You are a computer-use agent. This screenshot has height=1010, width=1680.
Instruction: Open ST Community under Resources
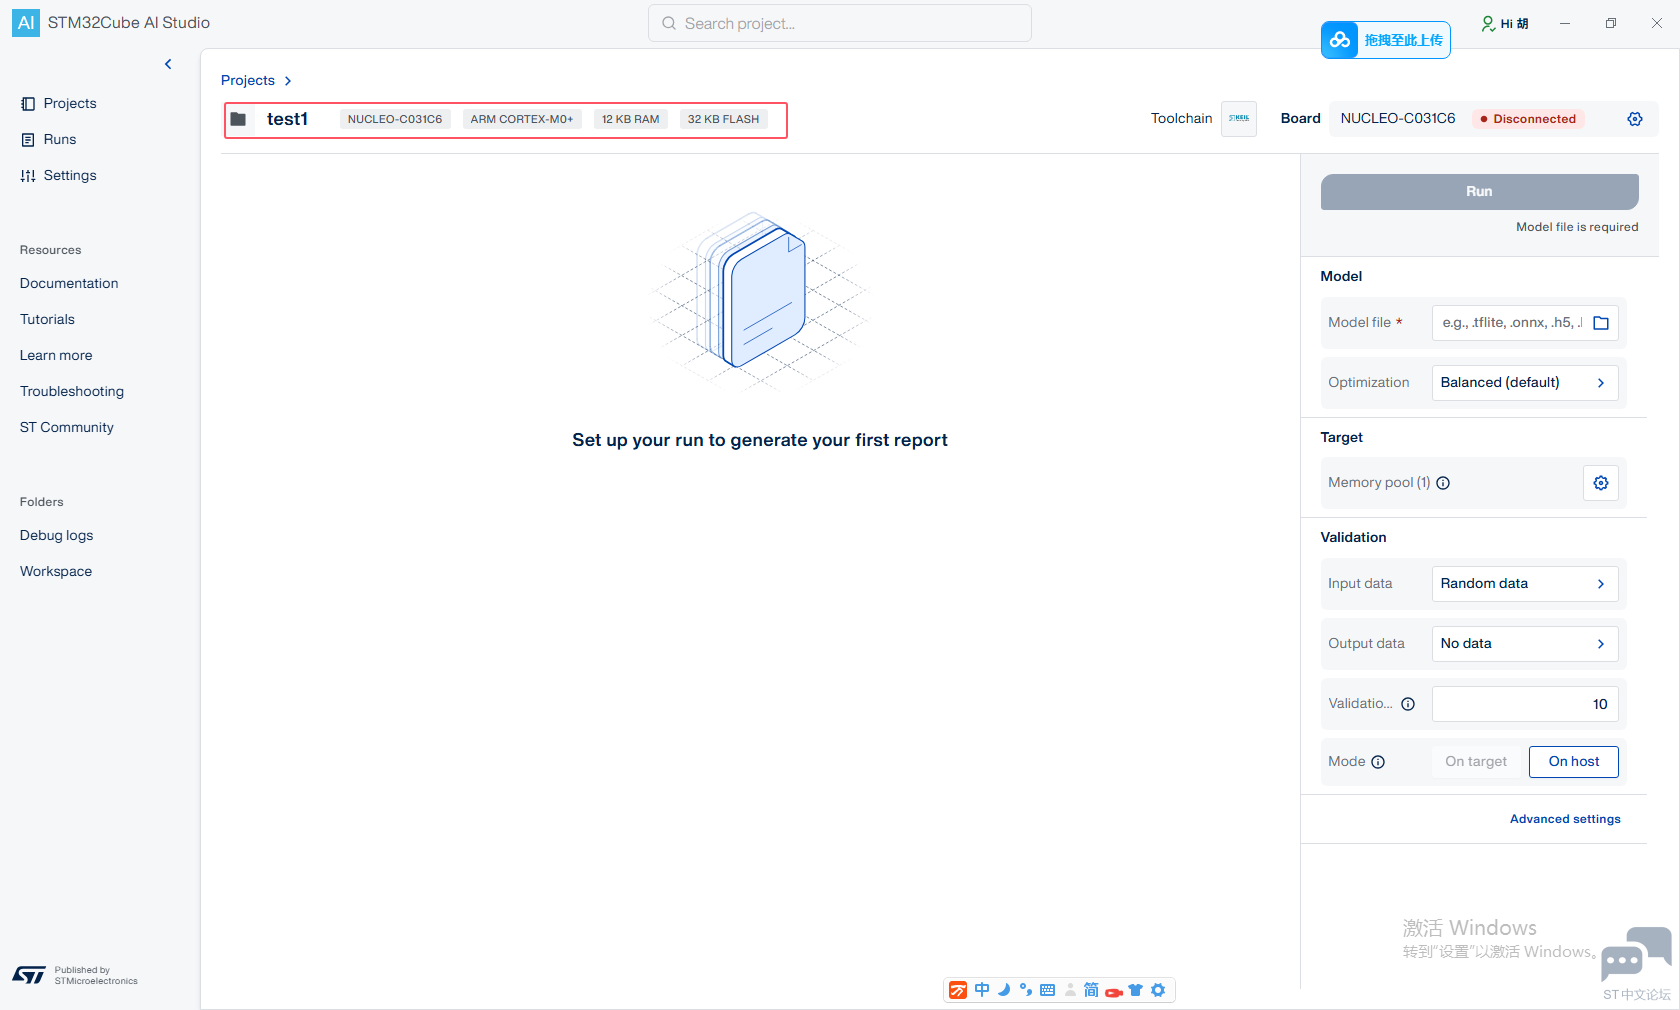[x=67, y=428]
